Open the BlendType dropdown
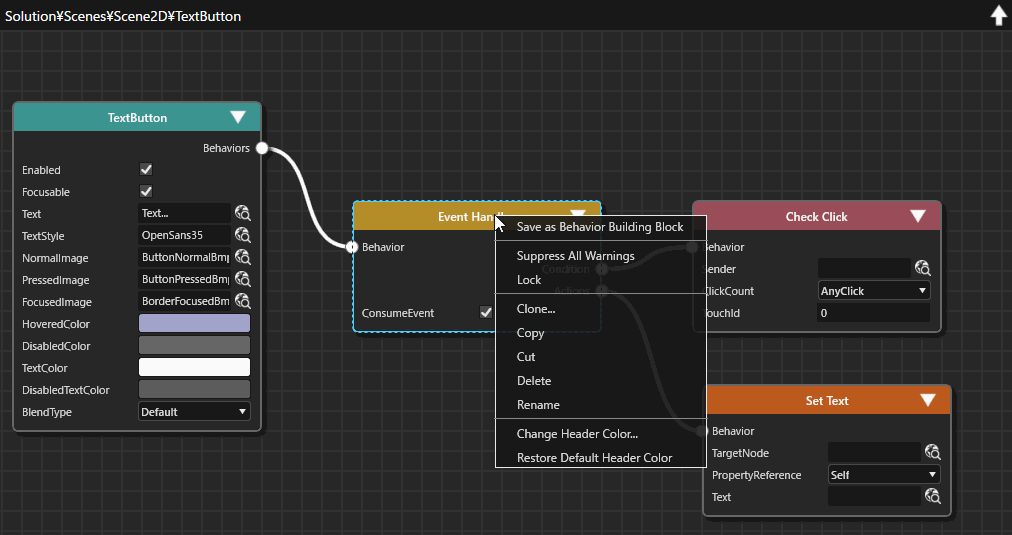 pos(194,412)
